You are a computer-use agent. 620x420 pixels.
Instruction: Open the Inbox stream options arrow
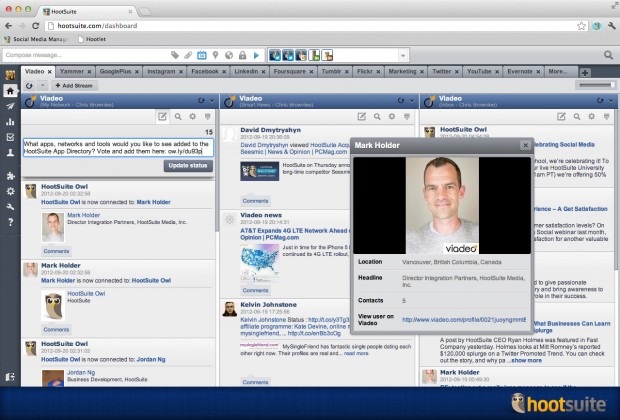pyautogui.click(x=611, y=100)
